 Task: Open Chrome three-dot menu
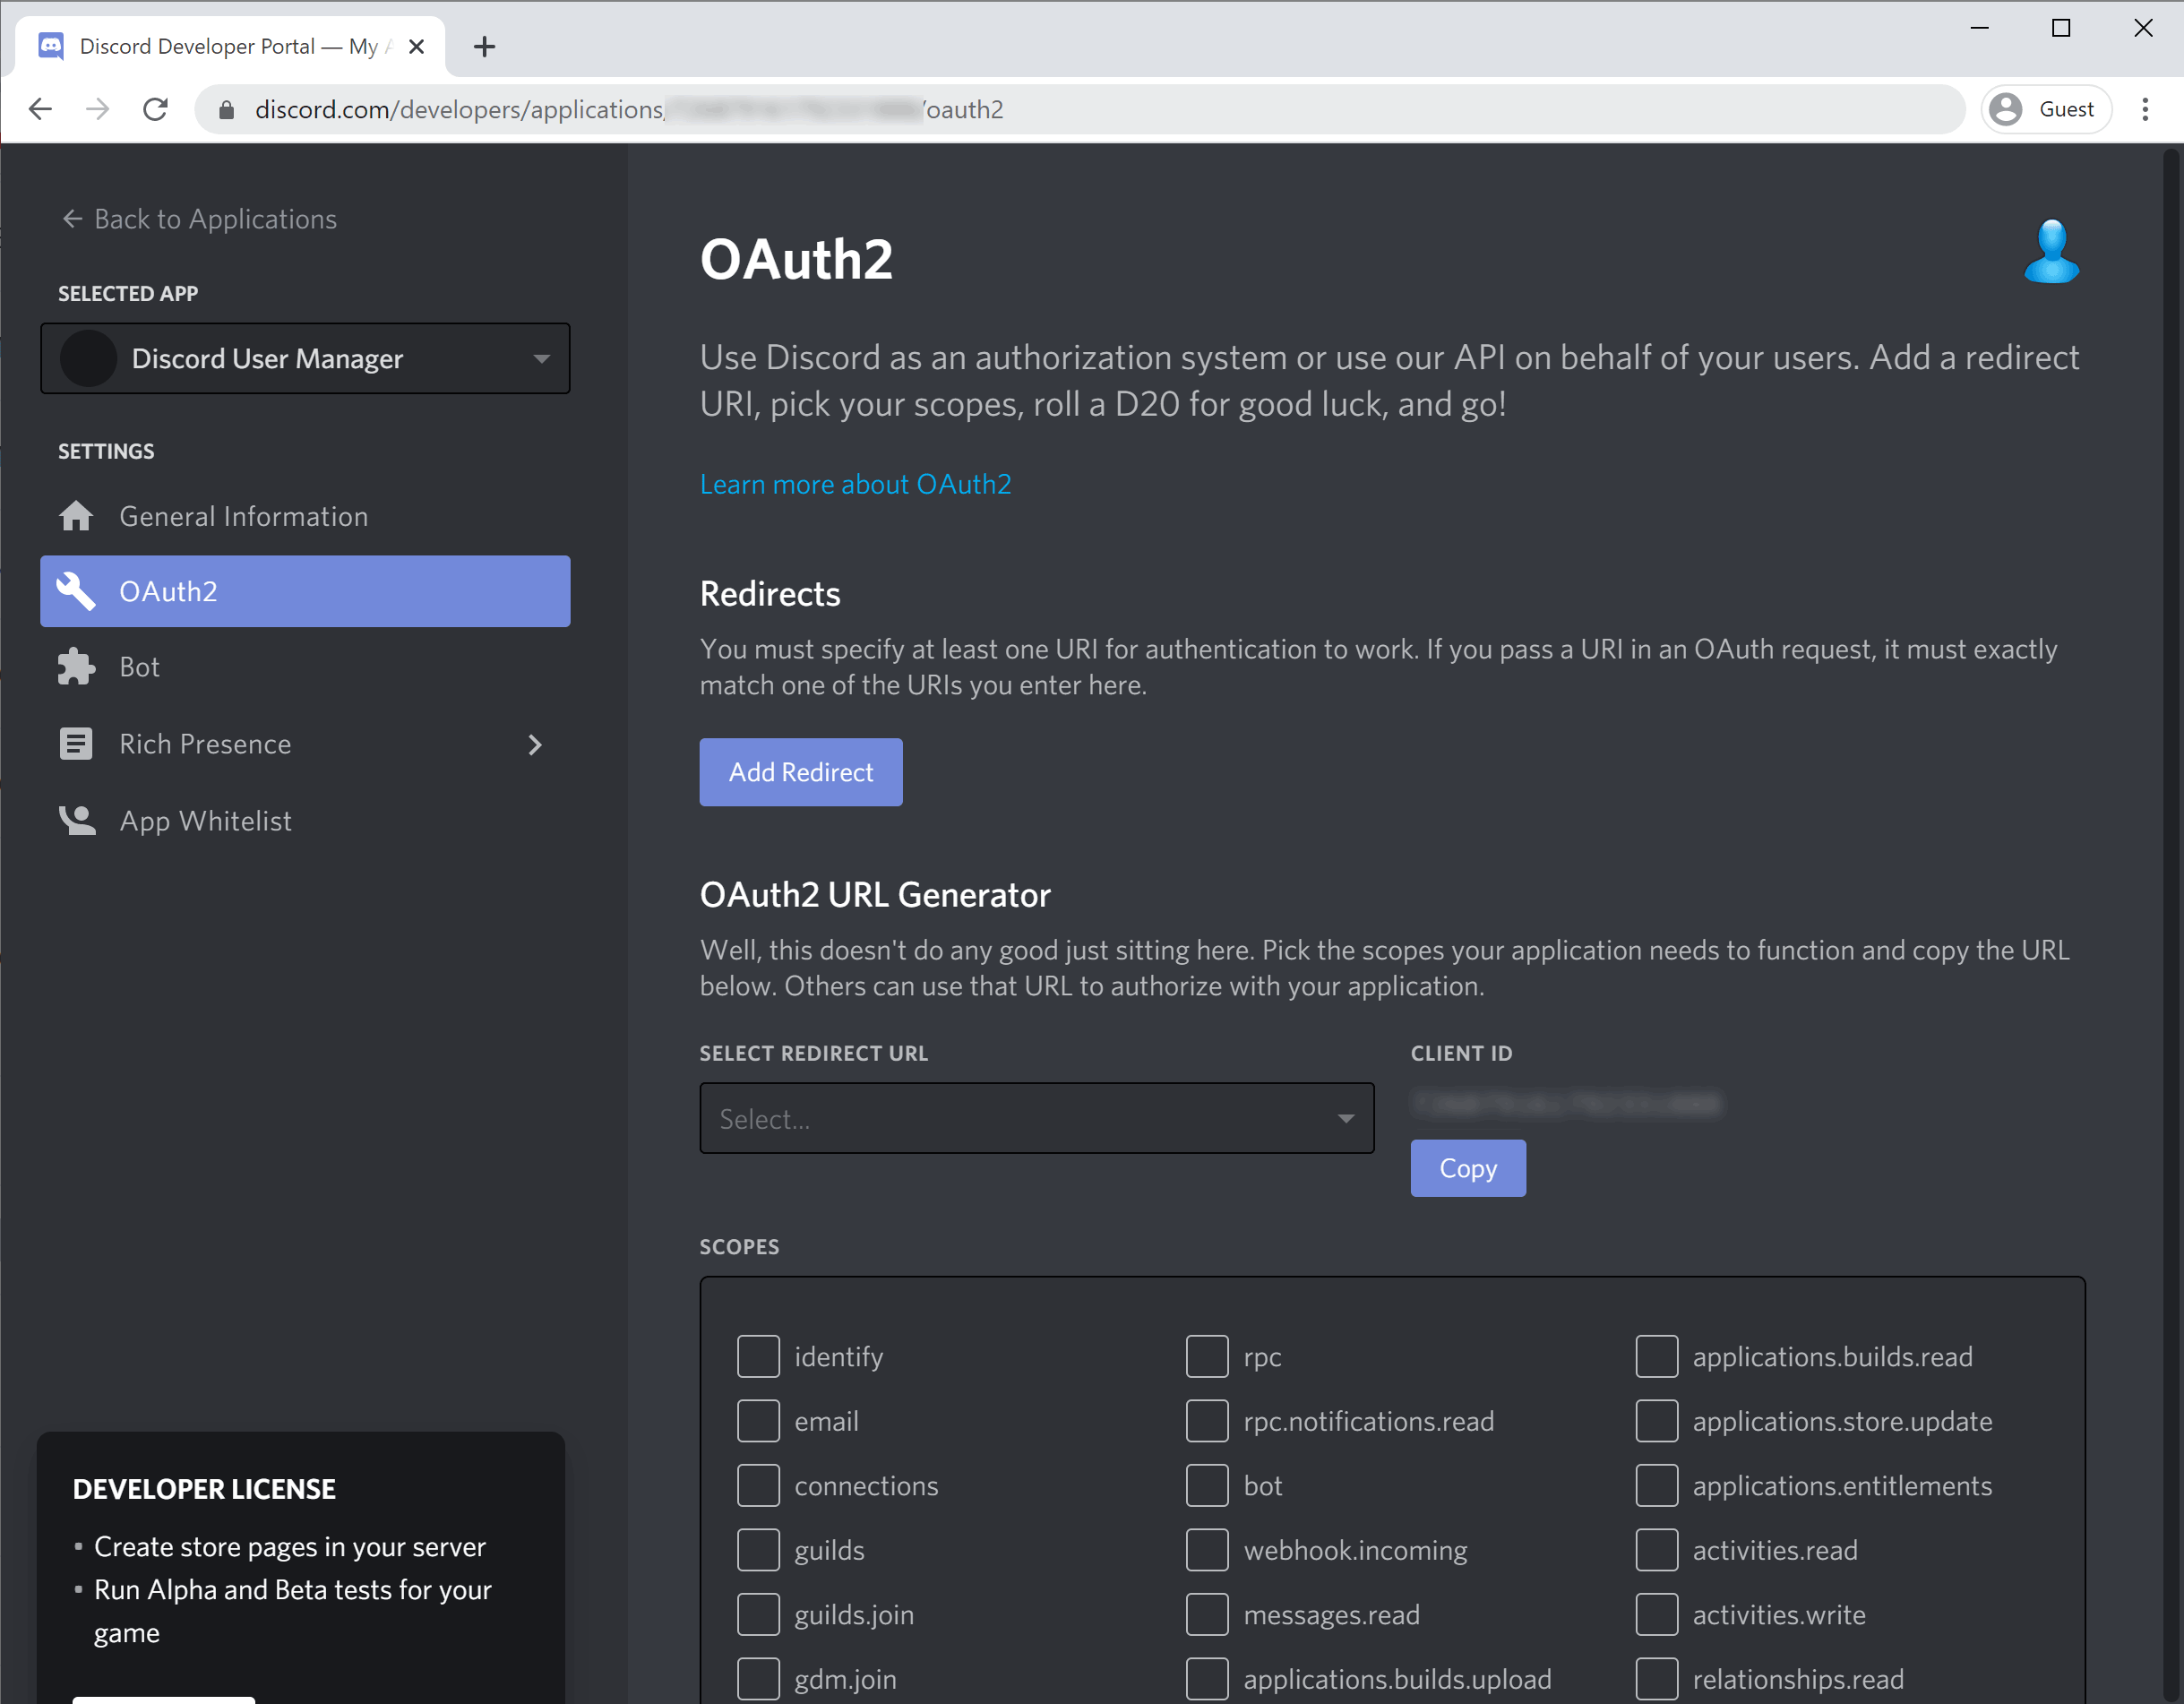(2144, 109)
